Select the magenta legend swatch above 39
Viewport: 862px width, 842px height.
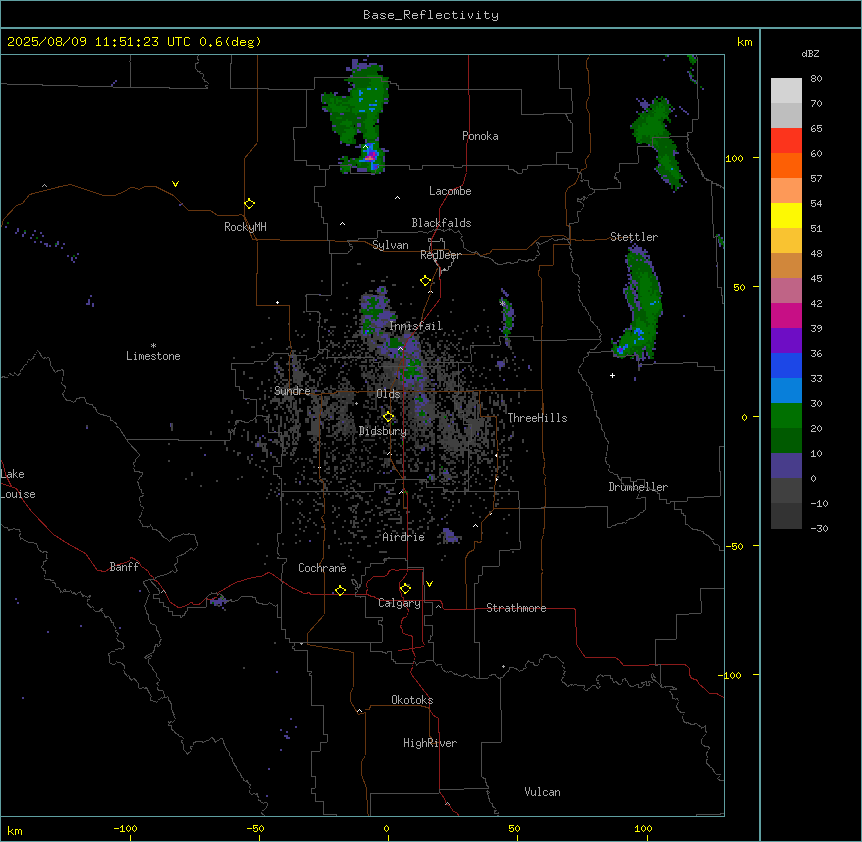[786, 315]
